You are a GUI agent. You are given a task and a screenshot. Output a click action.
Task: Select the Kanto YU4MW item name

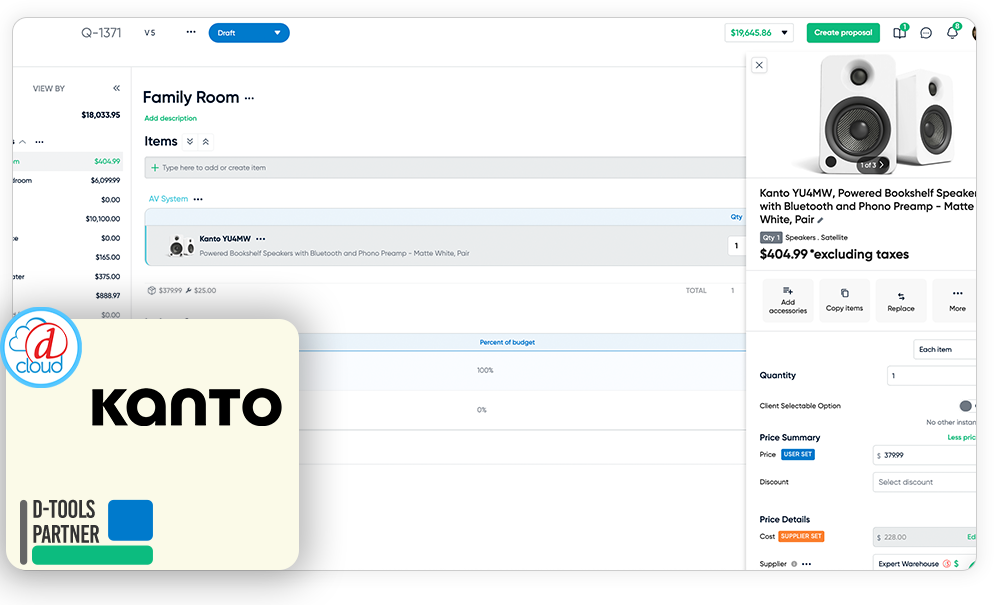(225, 239)
